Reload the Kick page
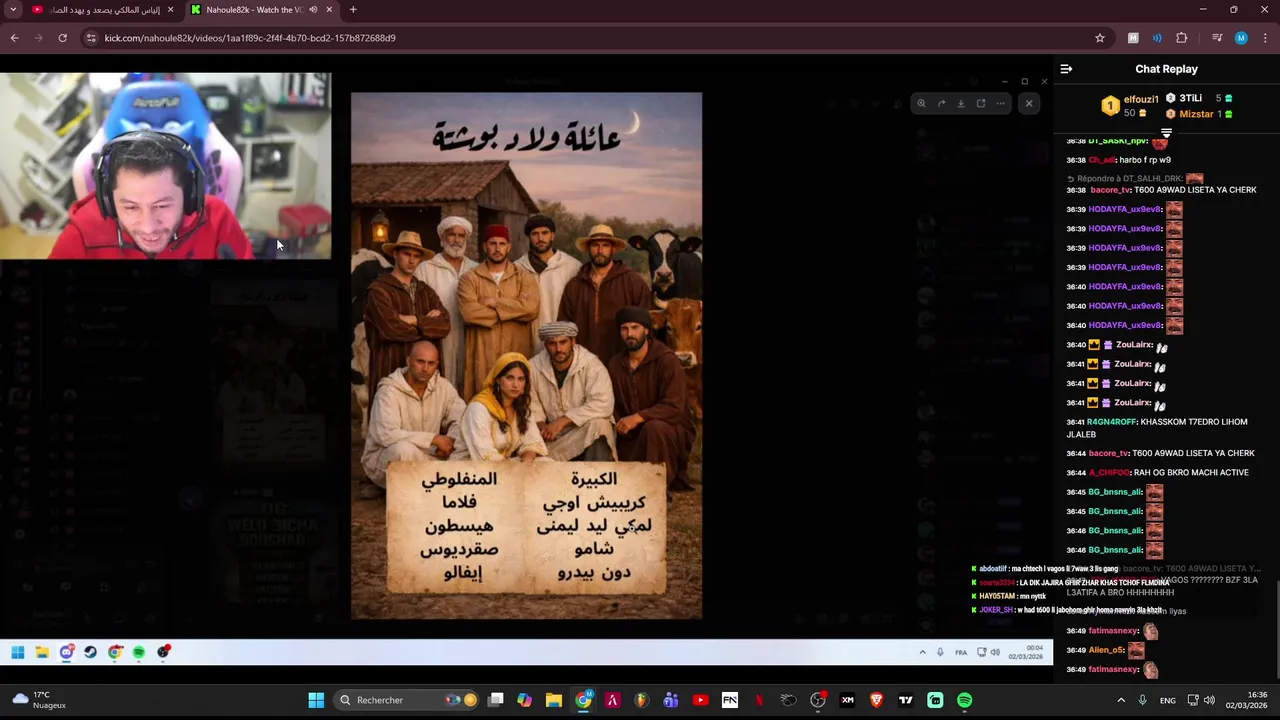The width and height of the screenshot is (1280, 720). tap(62, 38)
